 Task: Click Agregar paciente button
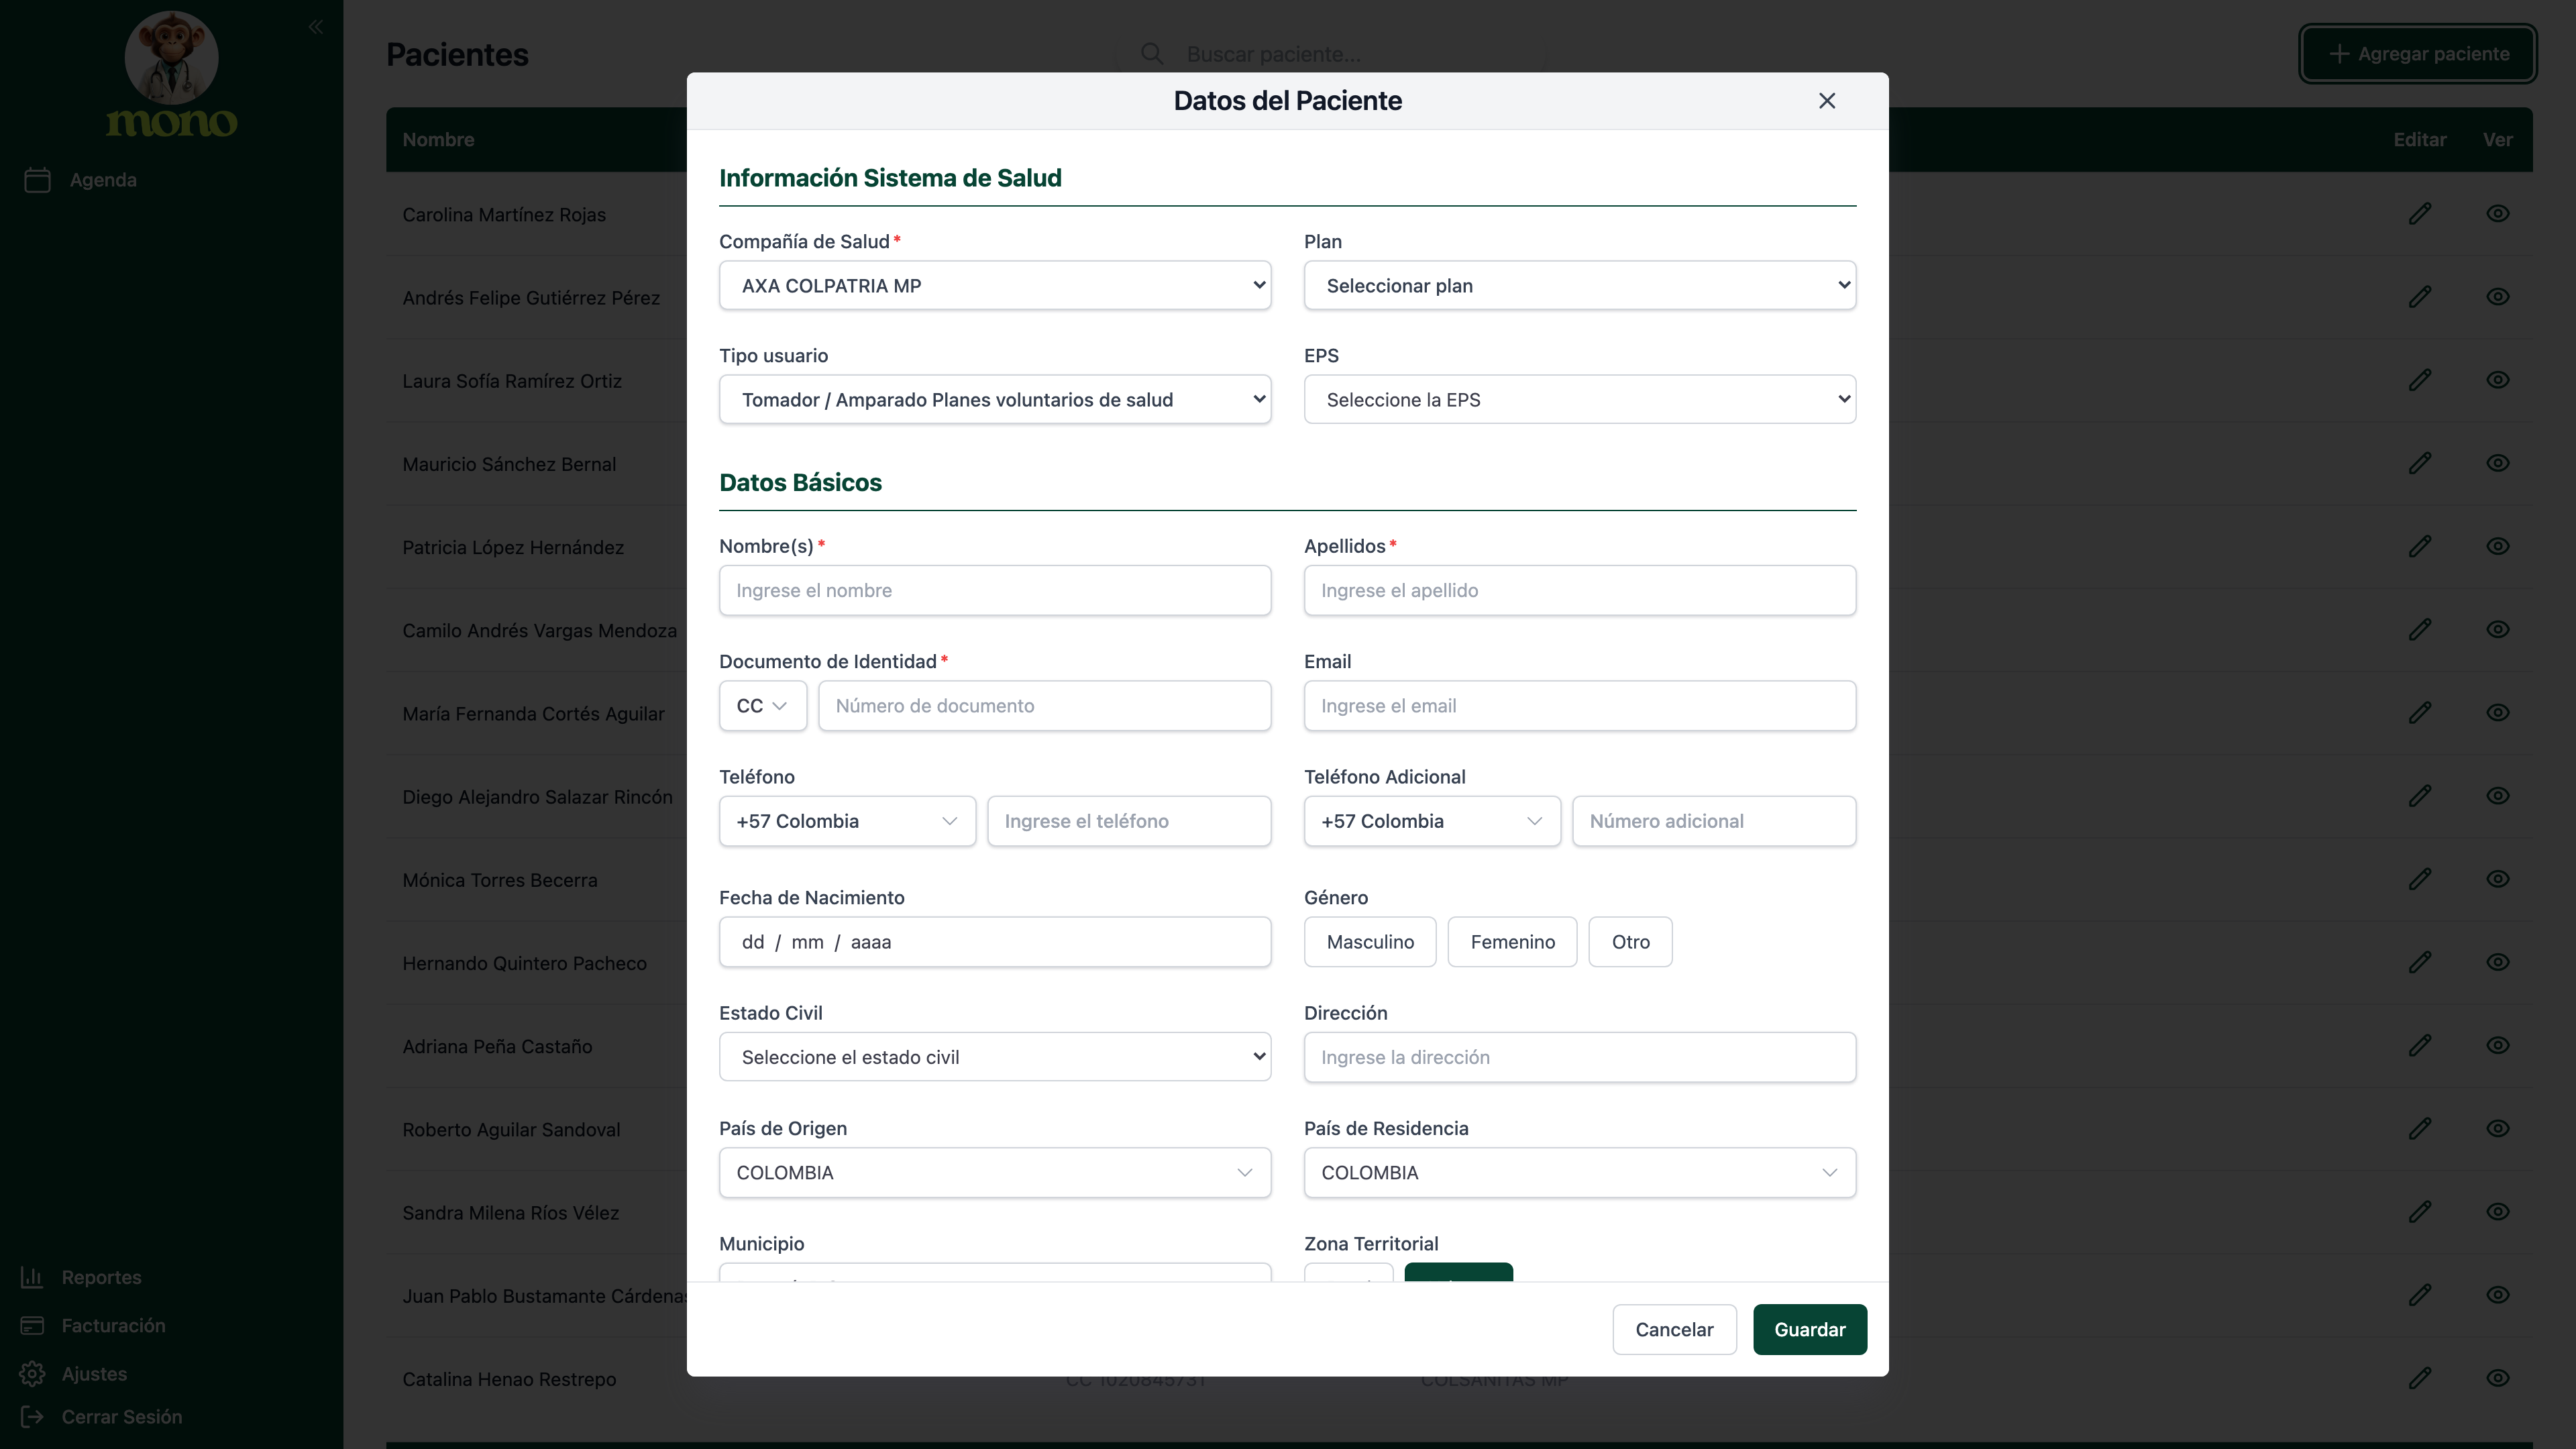[2418, 54]
